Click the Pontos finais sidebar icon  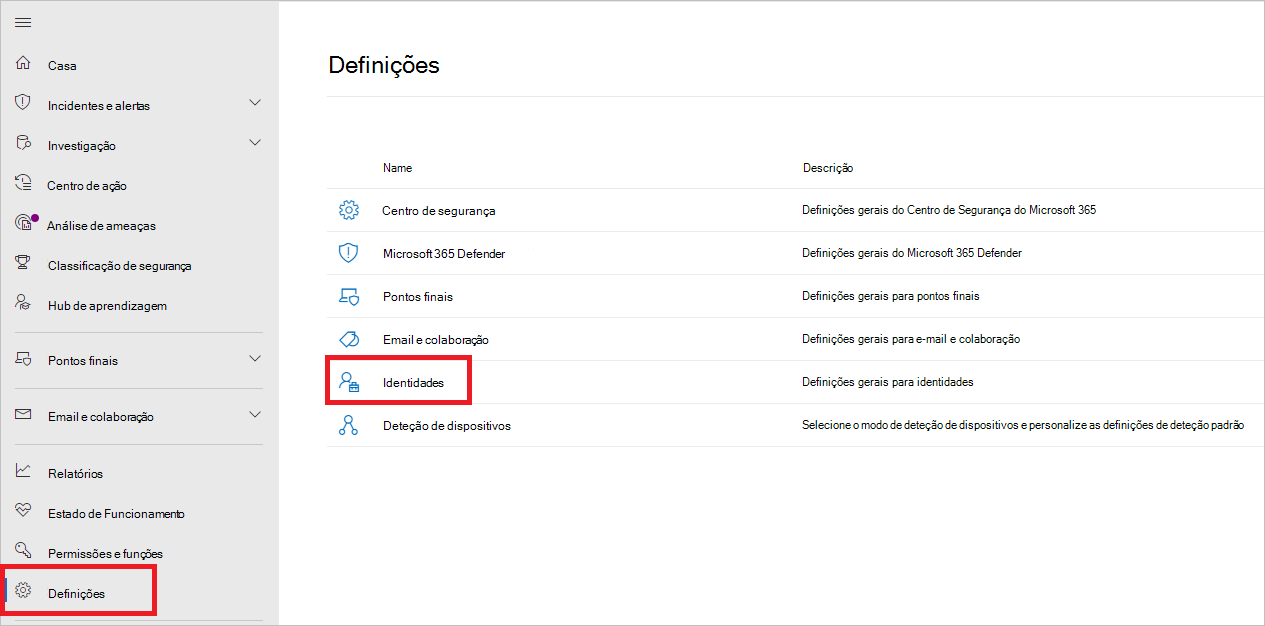(x=23, y=359)
